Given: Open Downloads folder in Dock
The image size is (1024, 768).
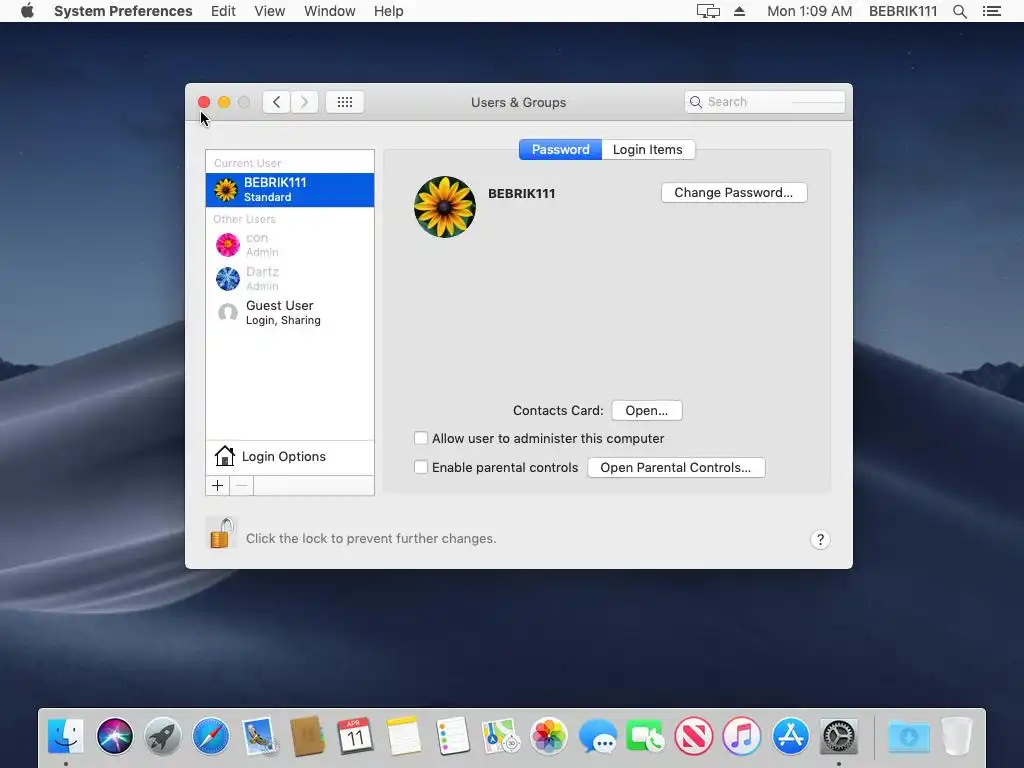Looking at the screenshot, I should 908,736.
